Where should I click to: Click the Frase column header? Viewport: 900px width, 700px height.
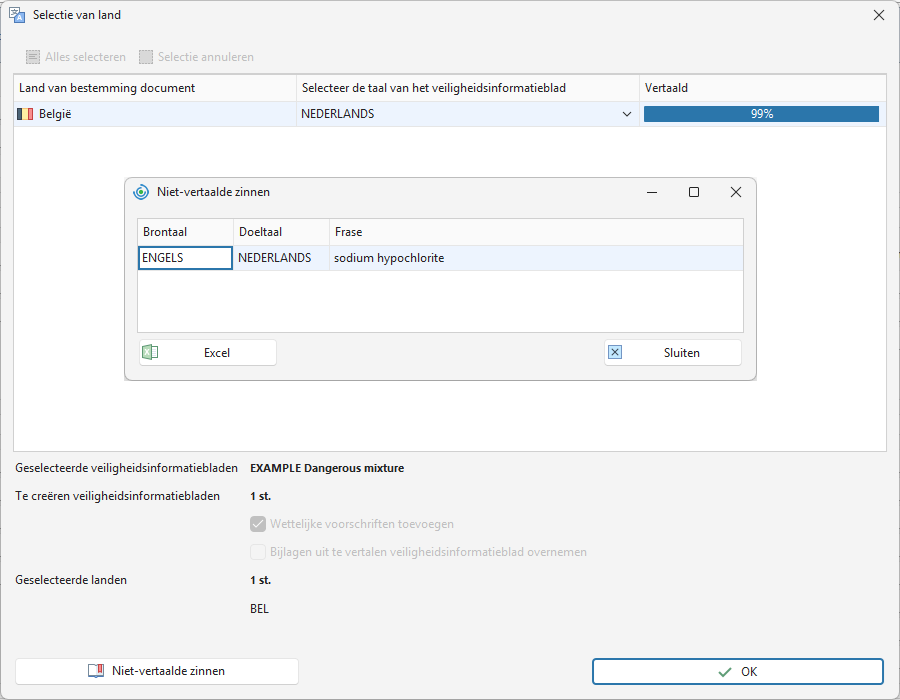pos(536,232)
